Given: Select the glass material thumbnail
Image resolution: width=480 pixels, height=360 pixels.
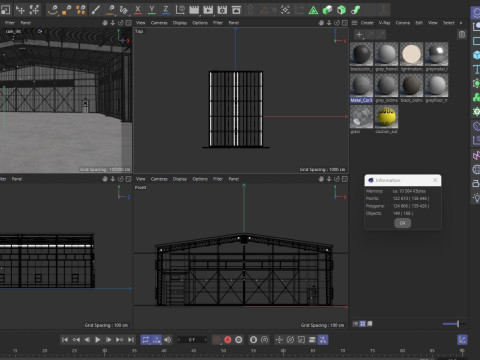Looking at the screenshot, I should [362, 117].
